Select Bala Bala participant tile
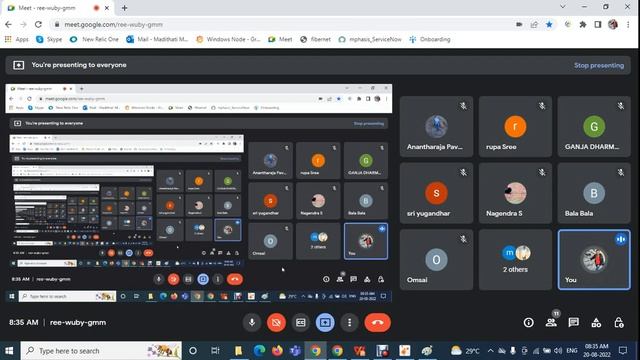Image resolution: width=640 pixels, height=360 pixels. pyautogui.click(x=594, y=193)
